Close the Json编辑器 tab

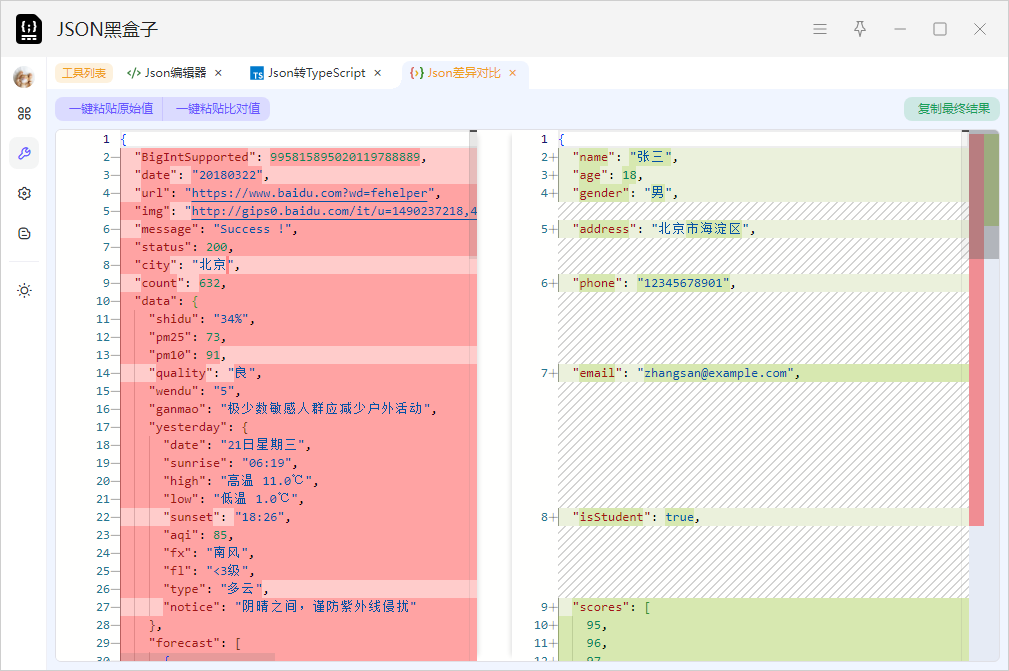coord(219,73)
